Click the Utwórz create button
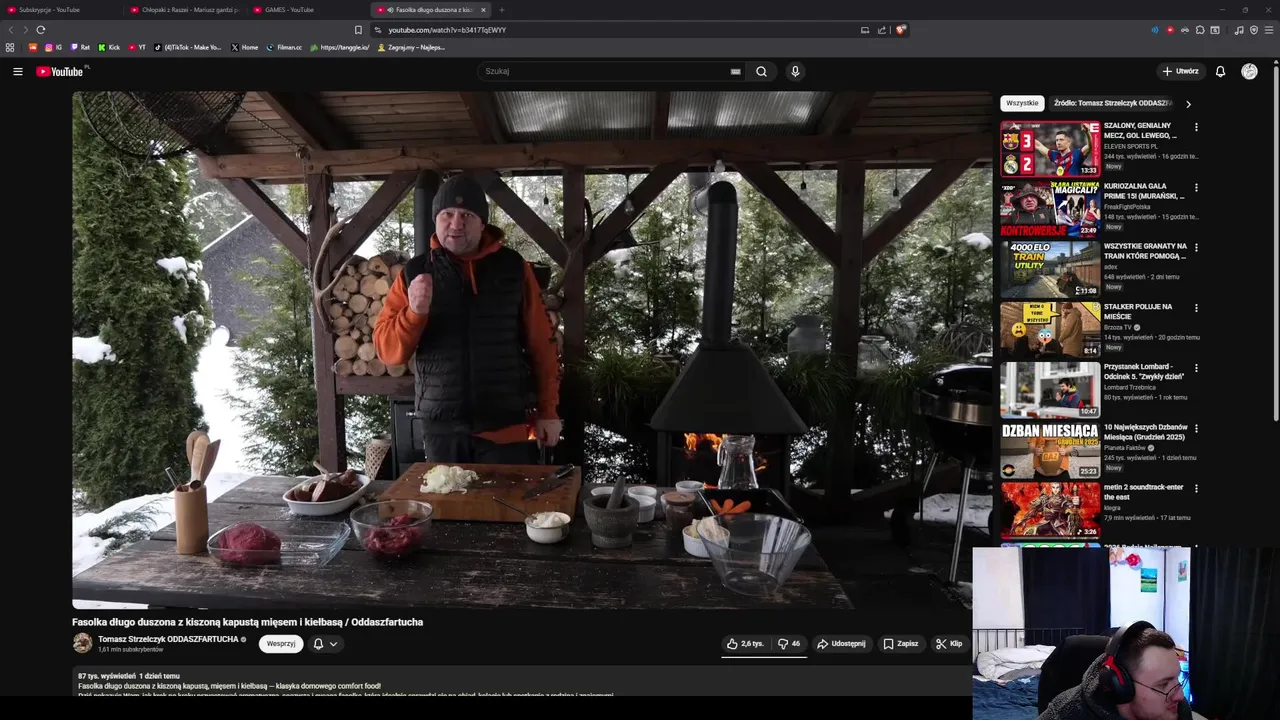 point(1180,71)
